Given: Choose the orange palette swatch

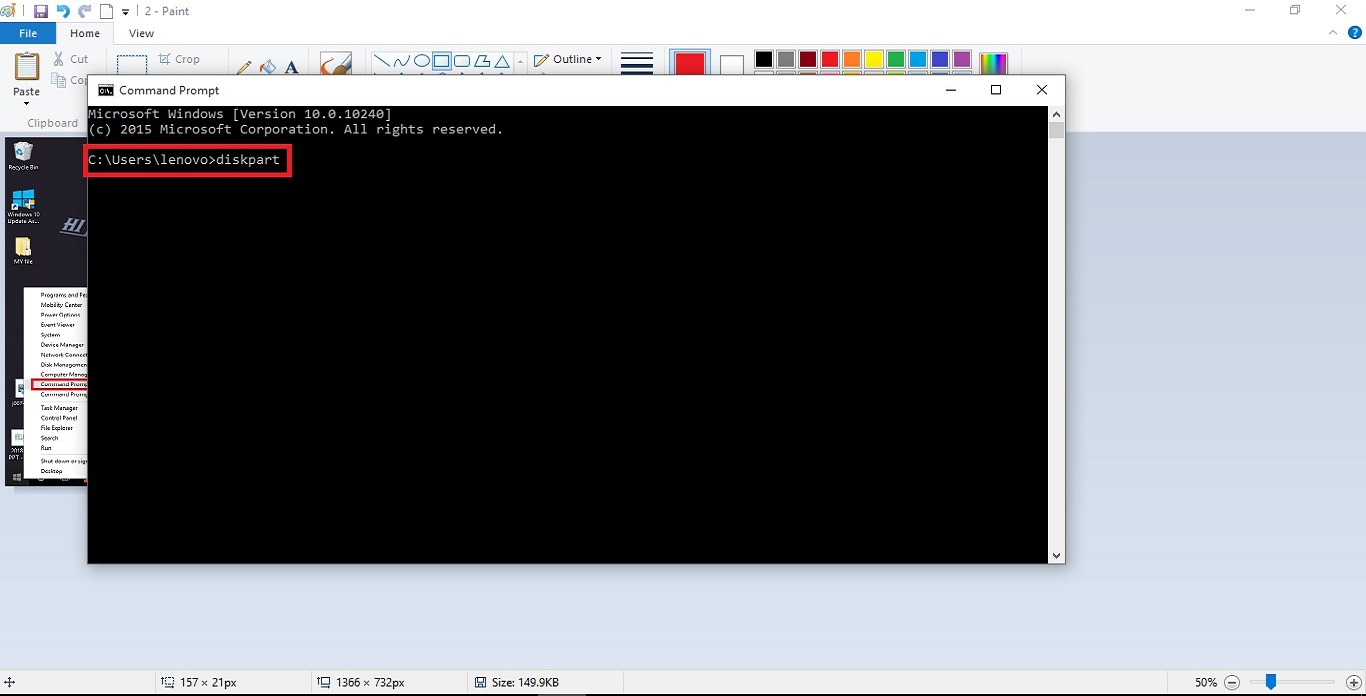Looking at the screenshot, I should pyautogui.click(x=852, y=60).
